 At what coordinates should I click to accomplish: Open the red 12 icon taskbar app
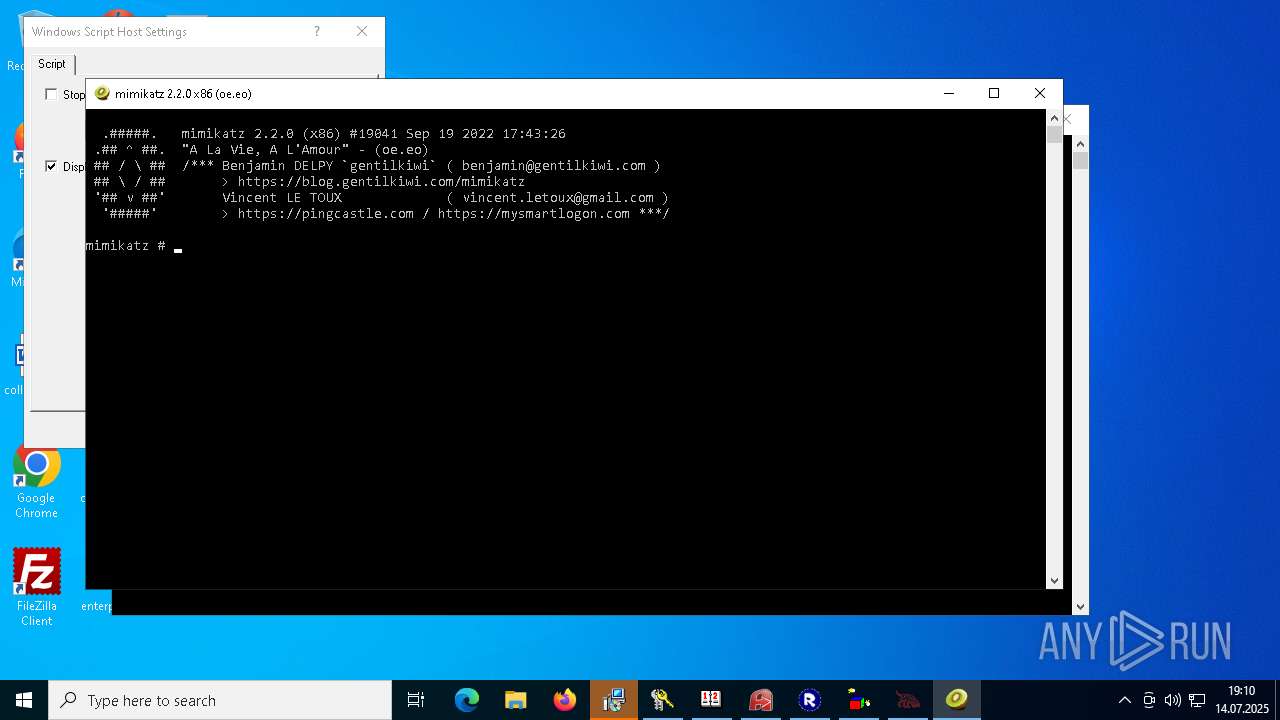pos(711,700)
